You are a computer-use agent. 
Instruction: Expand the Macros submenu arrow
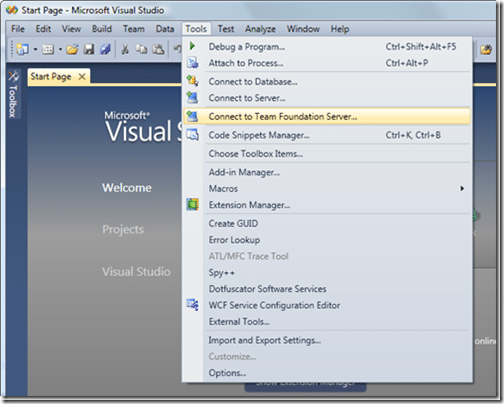pos(462,189)
